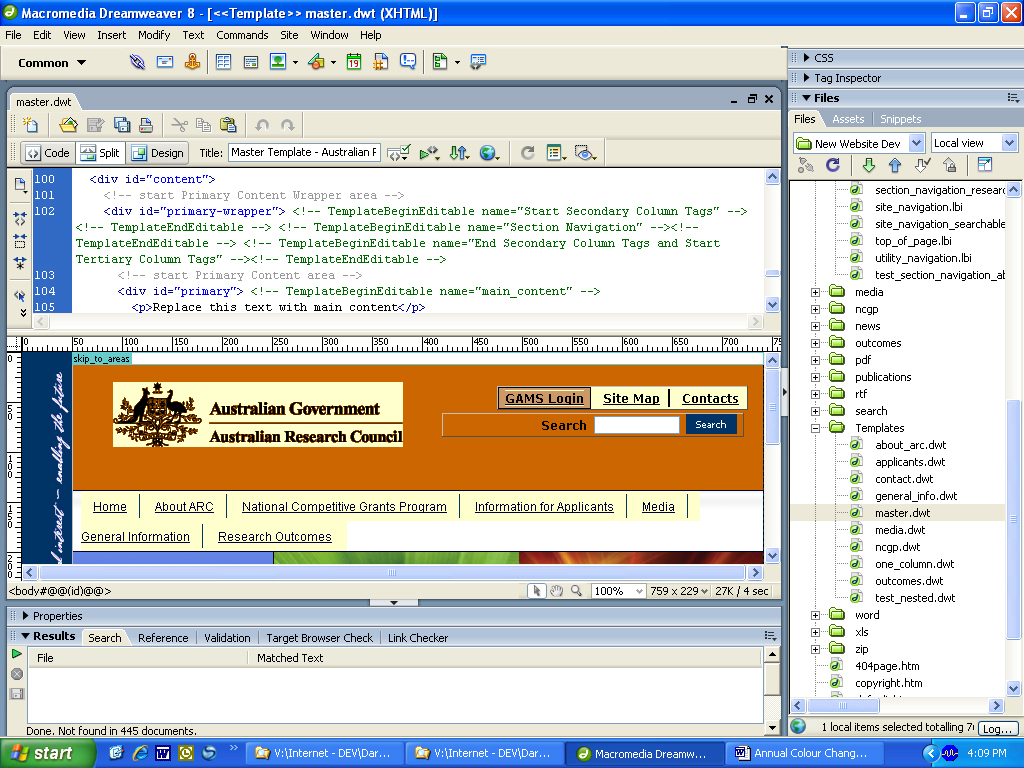The height and width of the screenshot is (768, 1024).
Task: Select the Hand tool in status bar
Action: pos(557,591)
